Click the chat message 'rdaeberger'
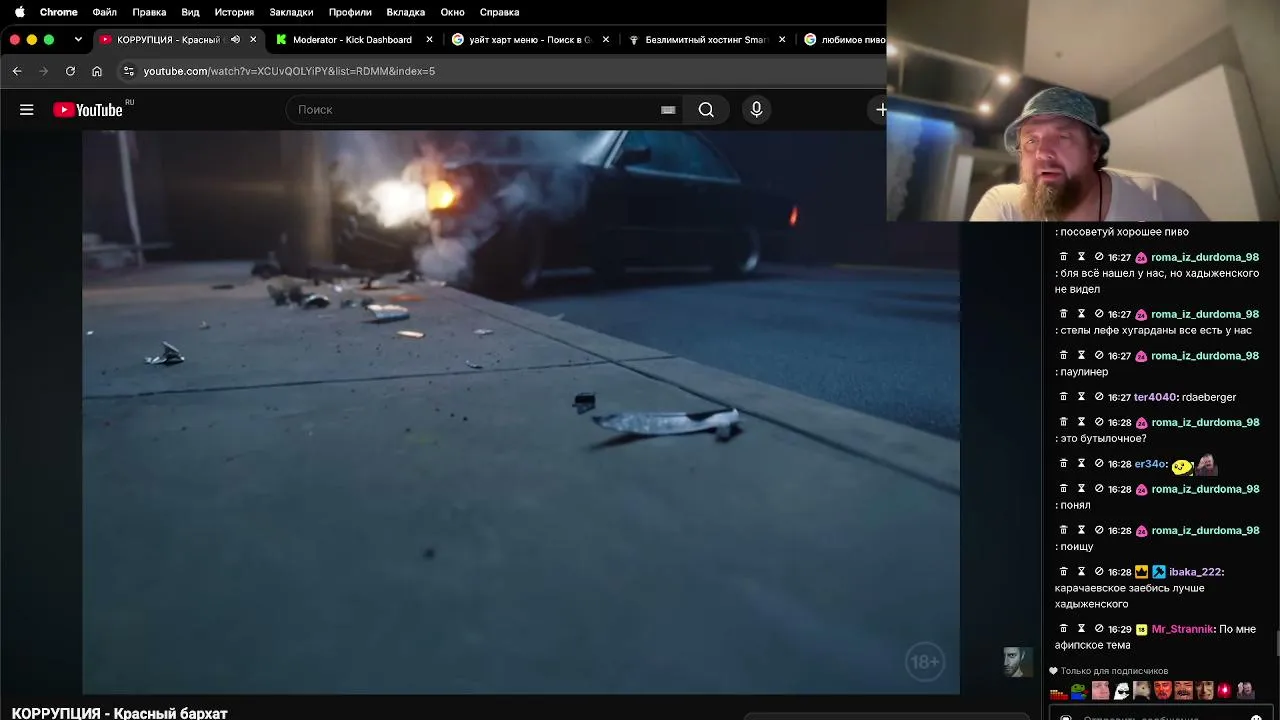Viewport: 1280px width, 720px height. (x=1208, y=397)
